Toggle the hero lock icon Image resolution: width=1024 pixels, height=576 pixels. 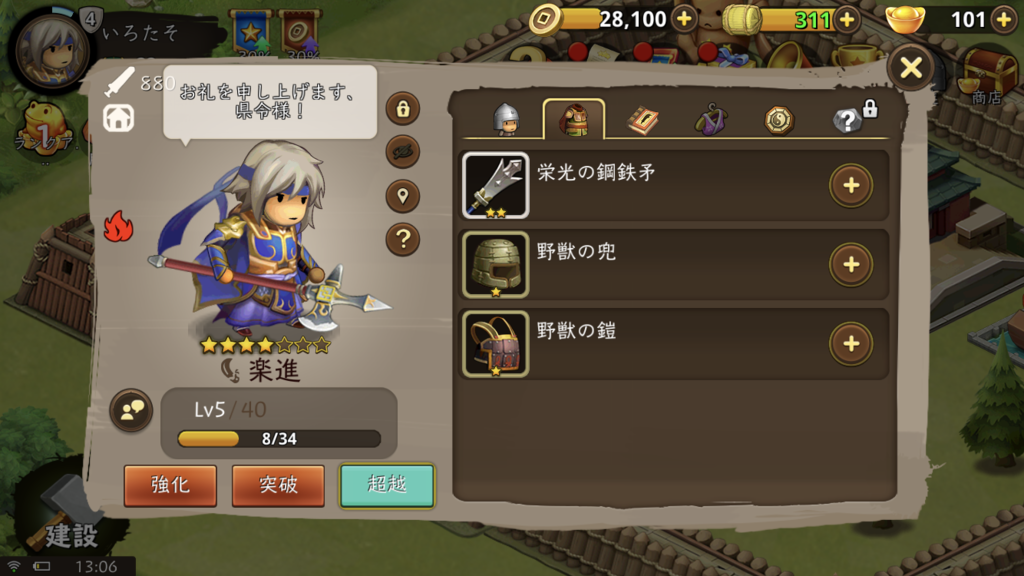coord(403,109)
